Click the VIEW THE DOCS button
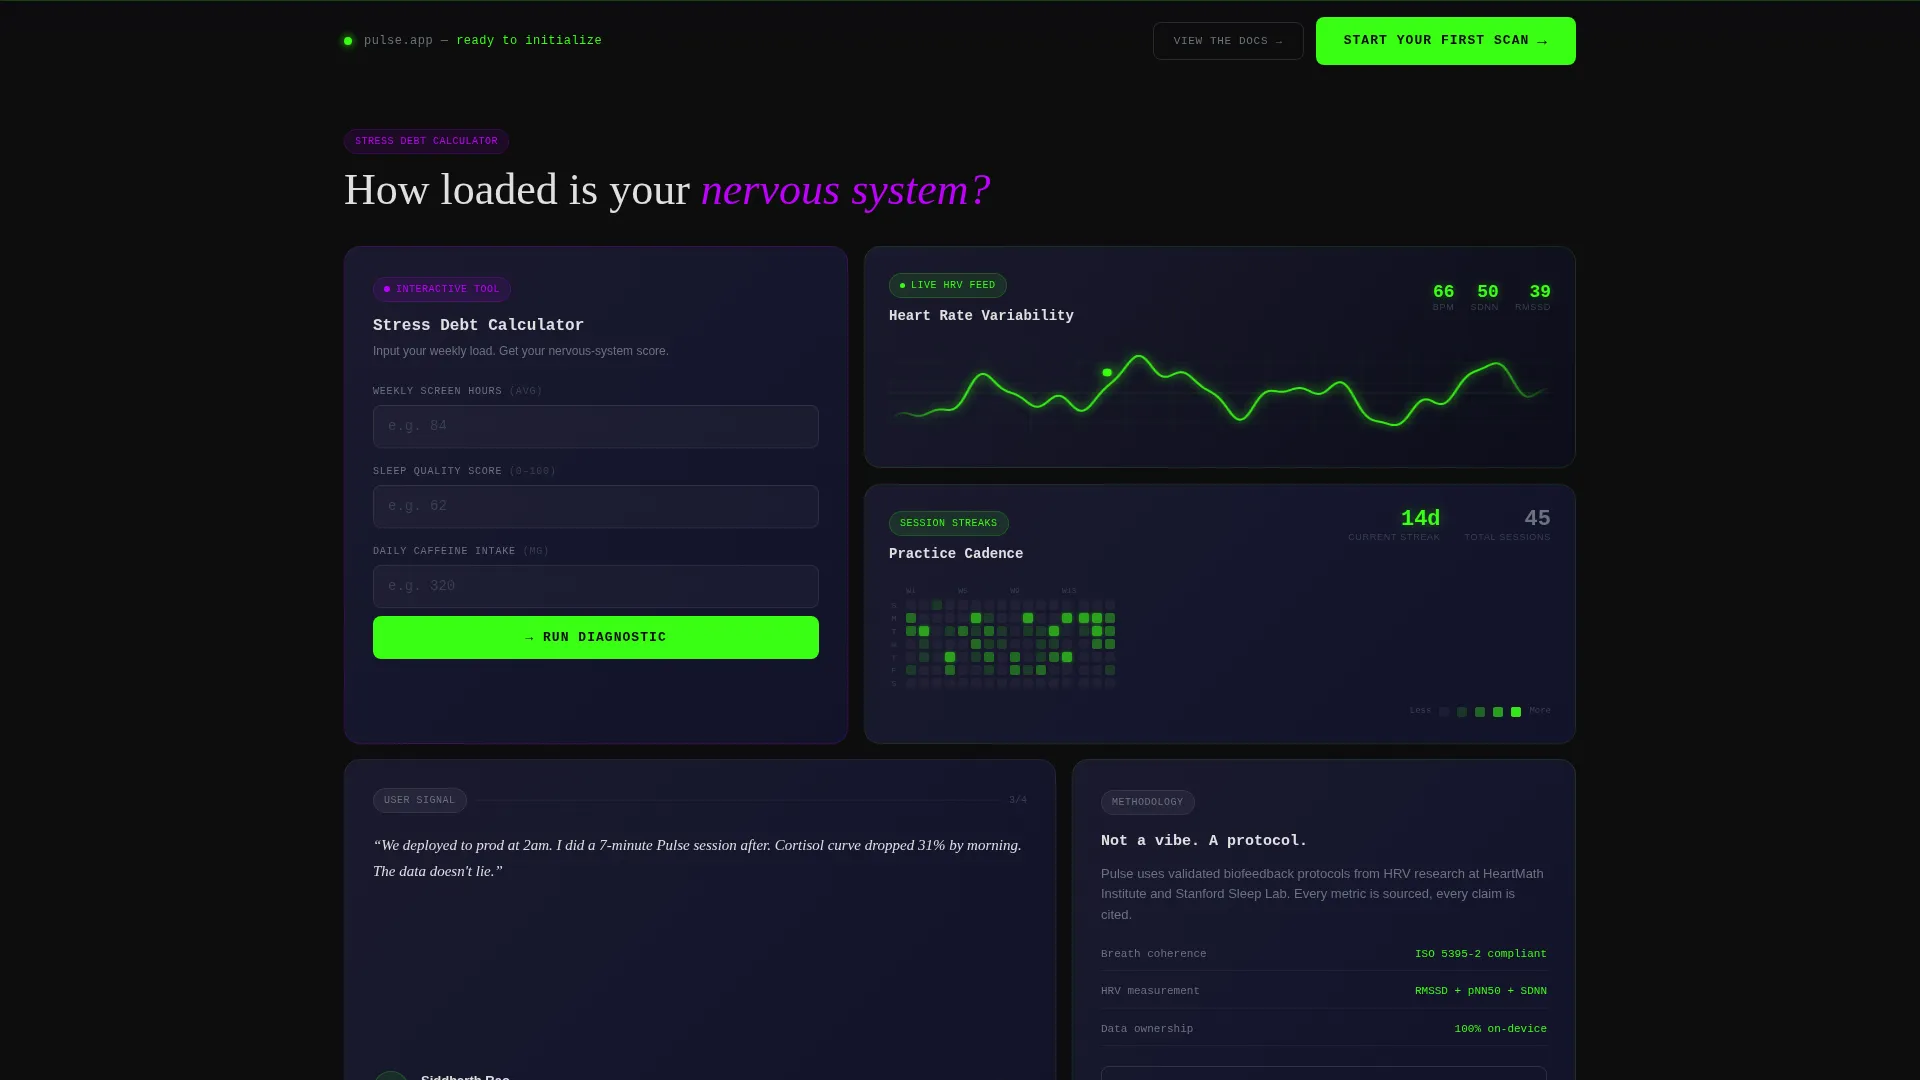The image size is (1920, 1080). 1228,41
